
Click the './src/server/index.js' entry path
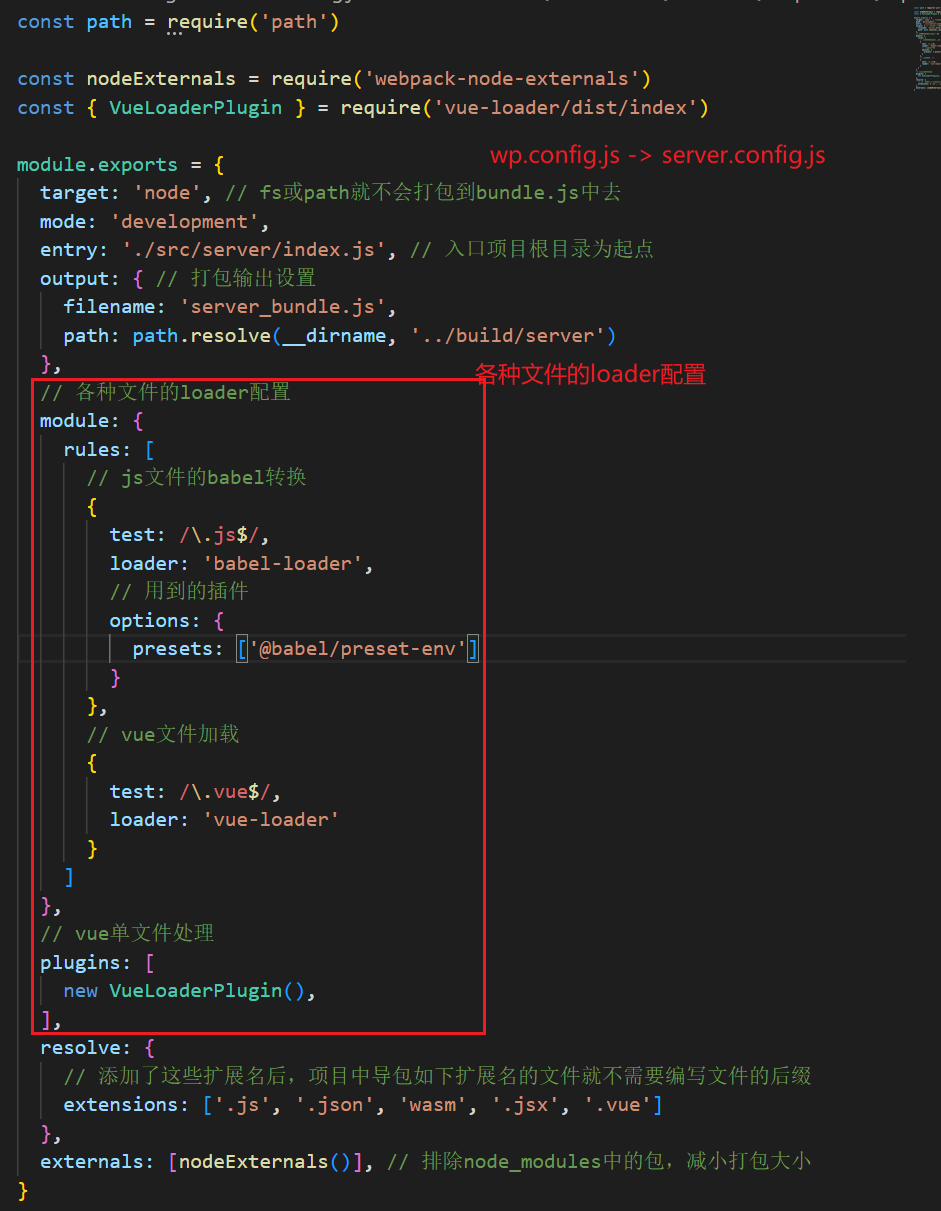point(254,250)
